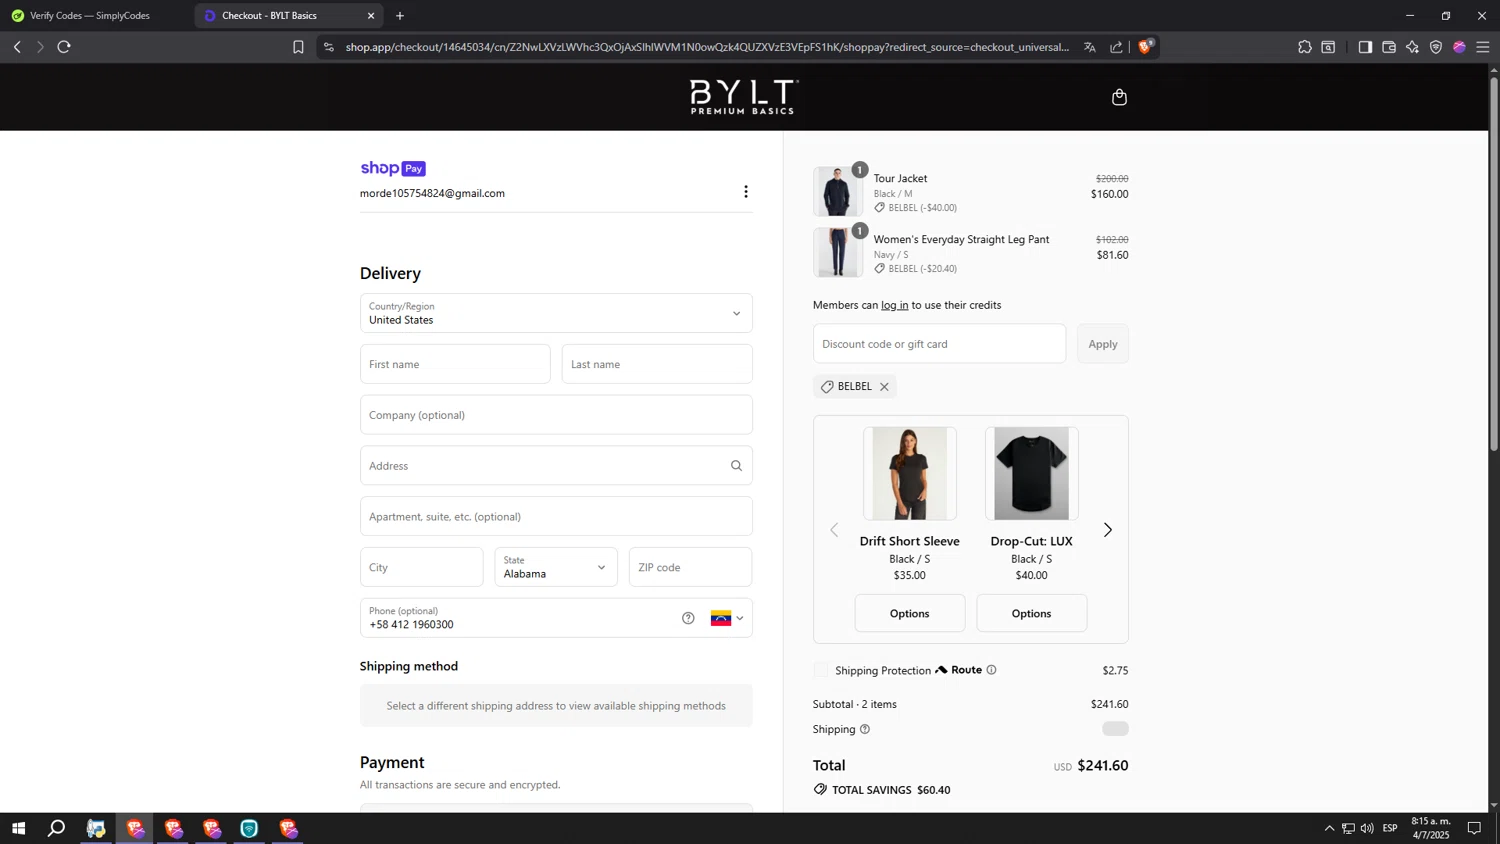
Task: Open Brave Leo AI sparkle icon
Action: (x=1412, y=47)
